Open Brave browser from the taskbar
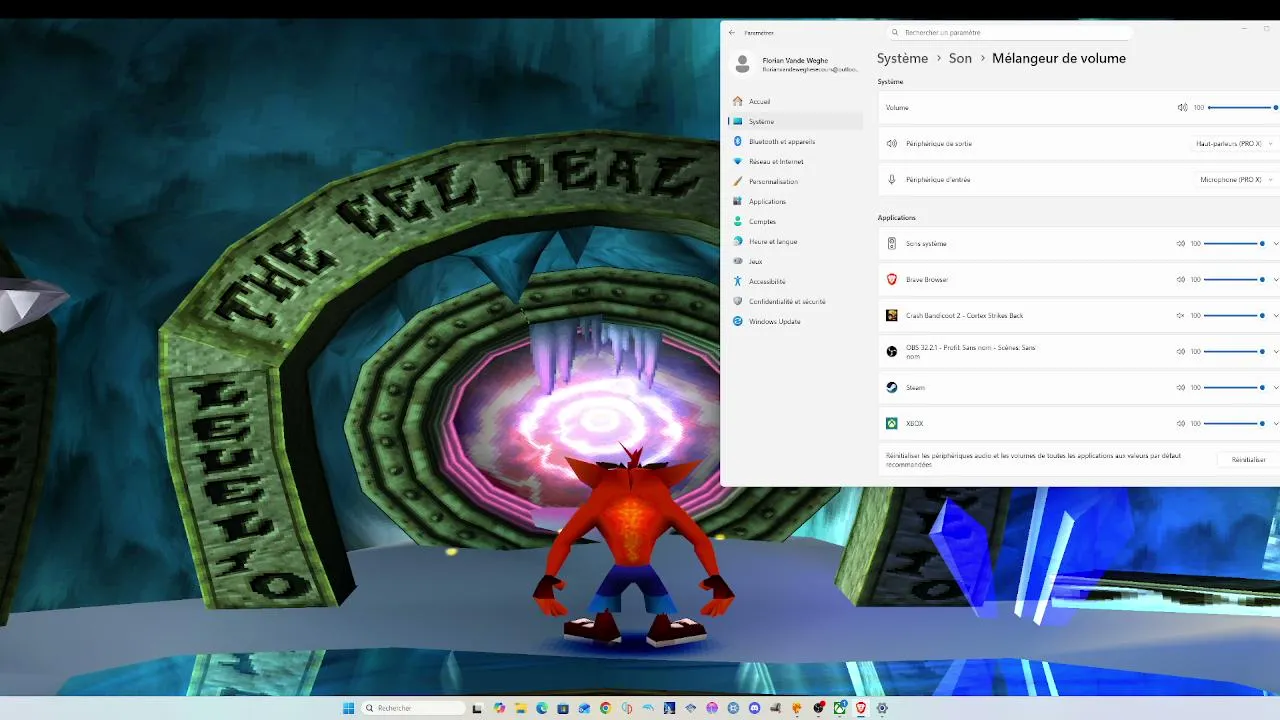1280x720 pixels. coord(861,708)
